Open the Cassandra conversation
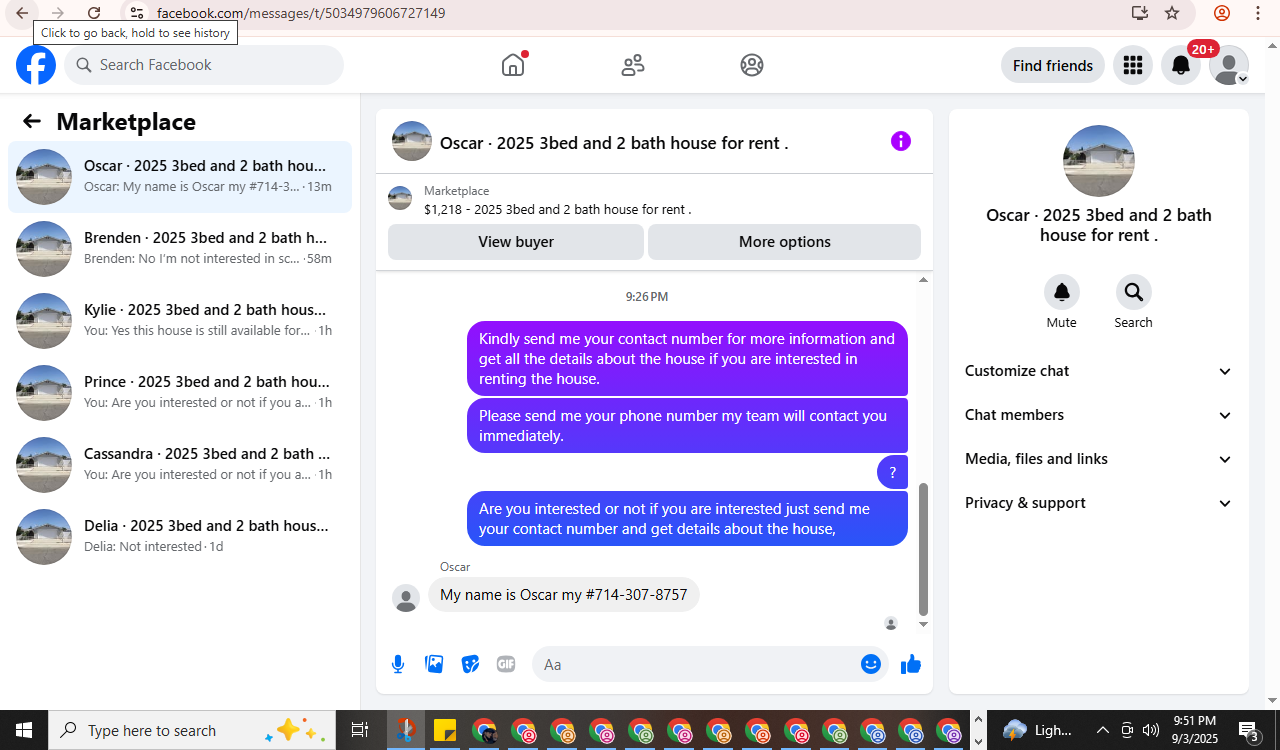1280x750 pixels. tap(180, 465)
